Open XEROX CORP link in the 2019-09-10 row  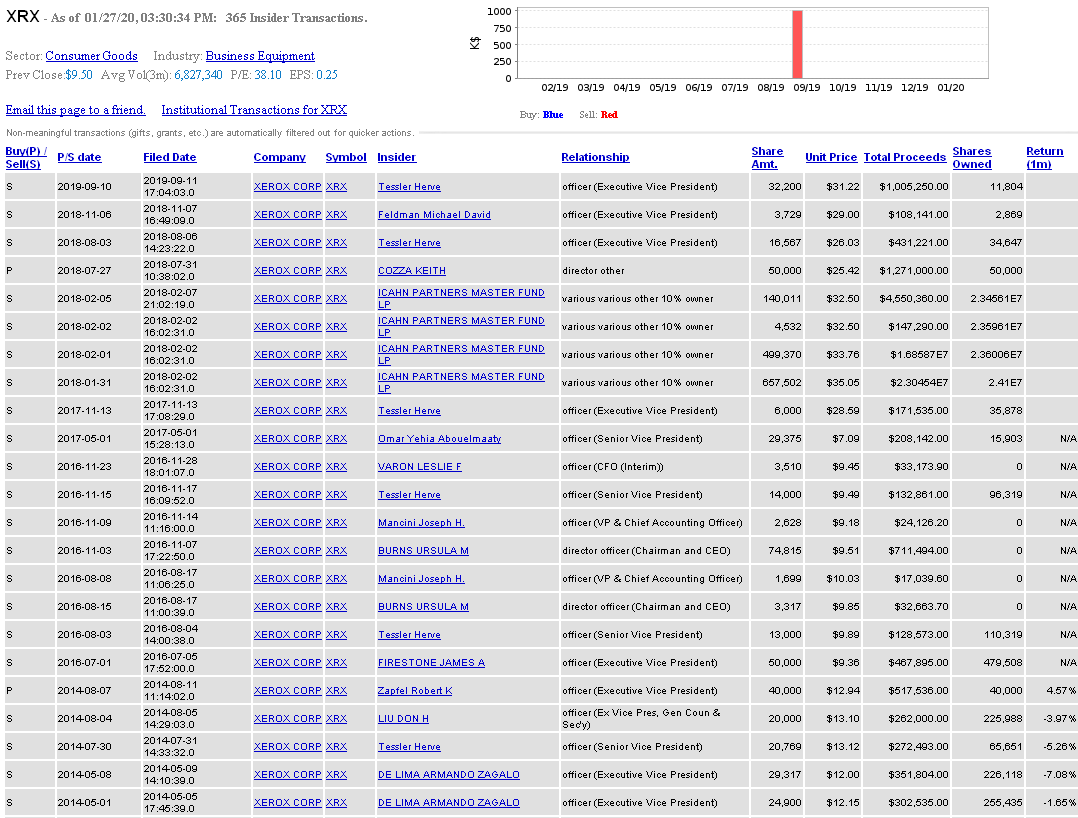tap(287, 187)
